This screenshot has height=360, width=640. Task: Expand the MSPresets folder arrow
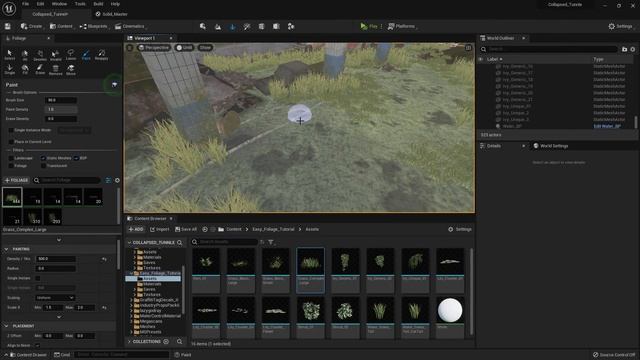[x=131, y=332]
